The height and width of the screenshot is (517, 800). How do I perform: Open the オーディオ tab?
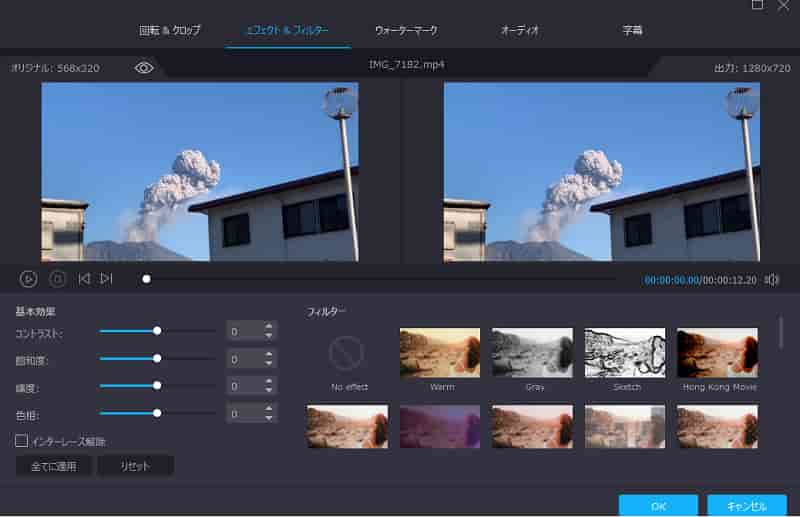pos(520,31)
